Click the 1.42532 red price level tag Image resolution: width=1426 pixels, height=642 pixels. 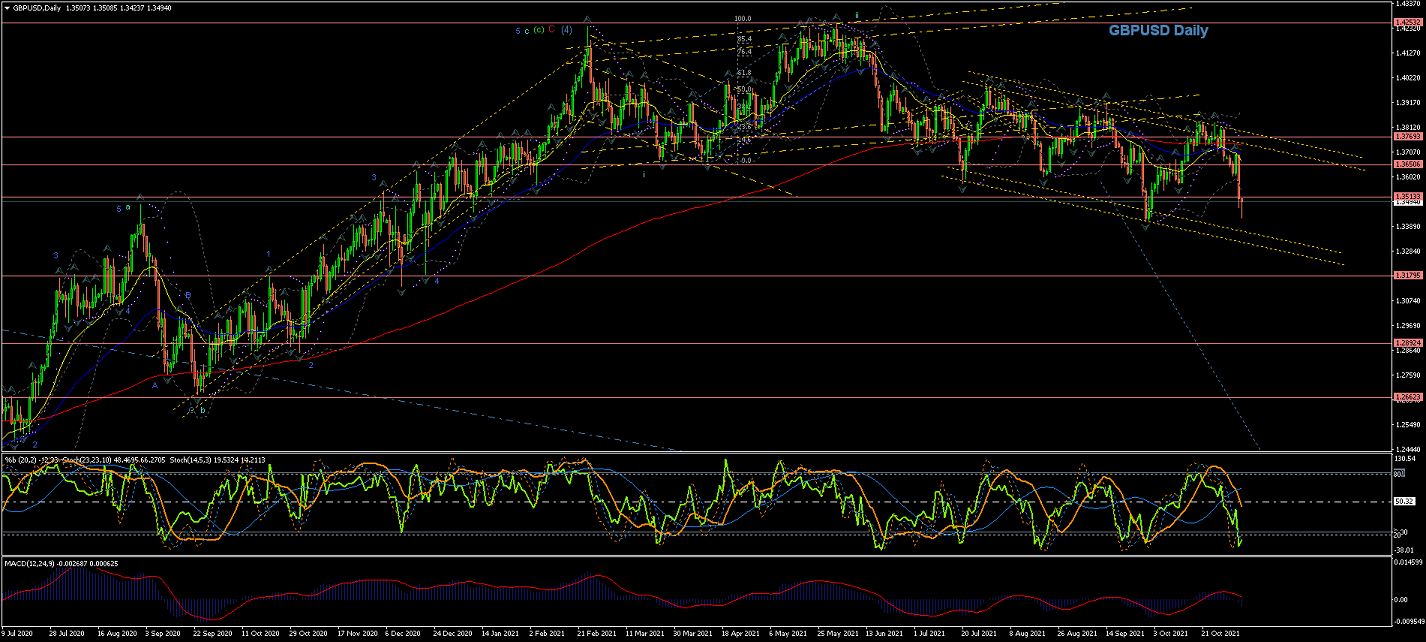pyautogui.click(x=1408, y=22)
